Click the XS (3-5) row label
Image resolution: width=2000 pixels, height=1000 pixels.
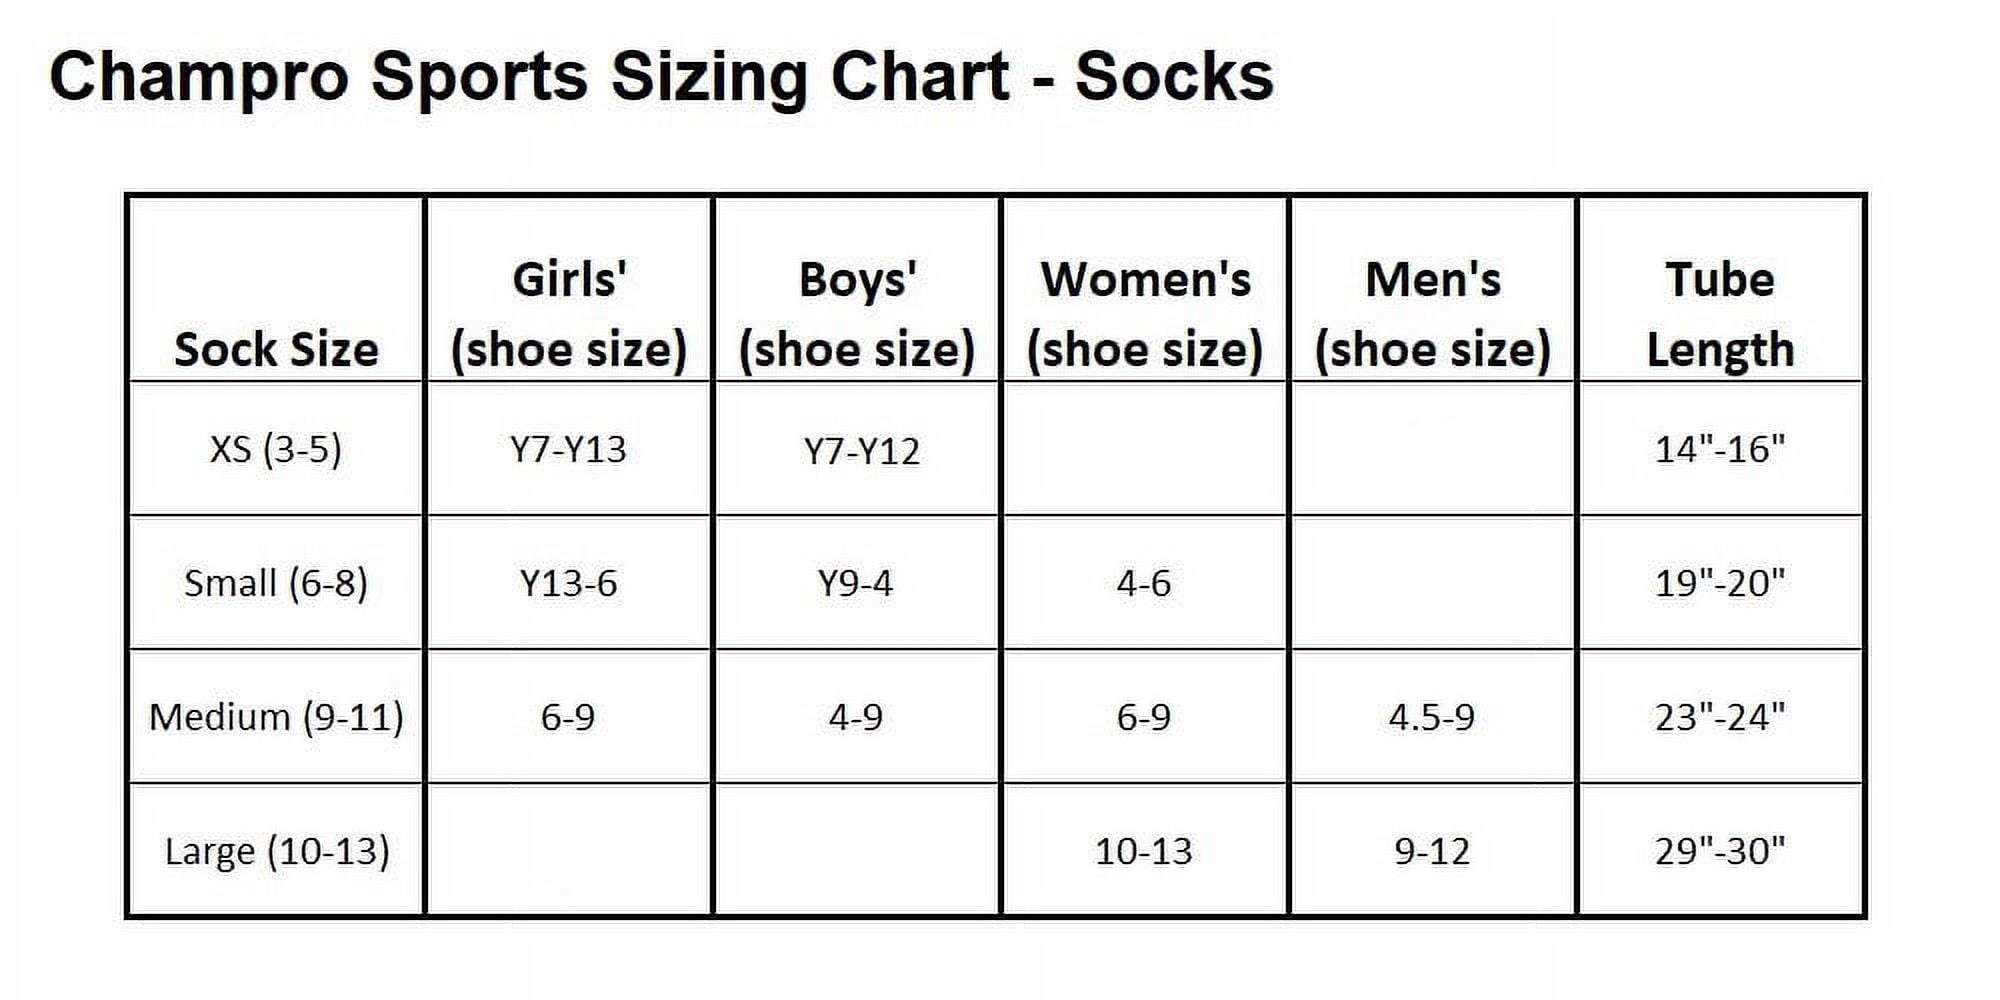point(276,449)
